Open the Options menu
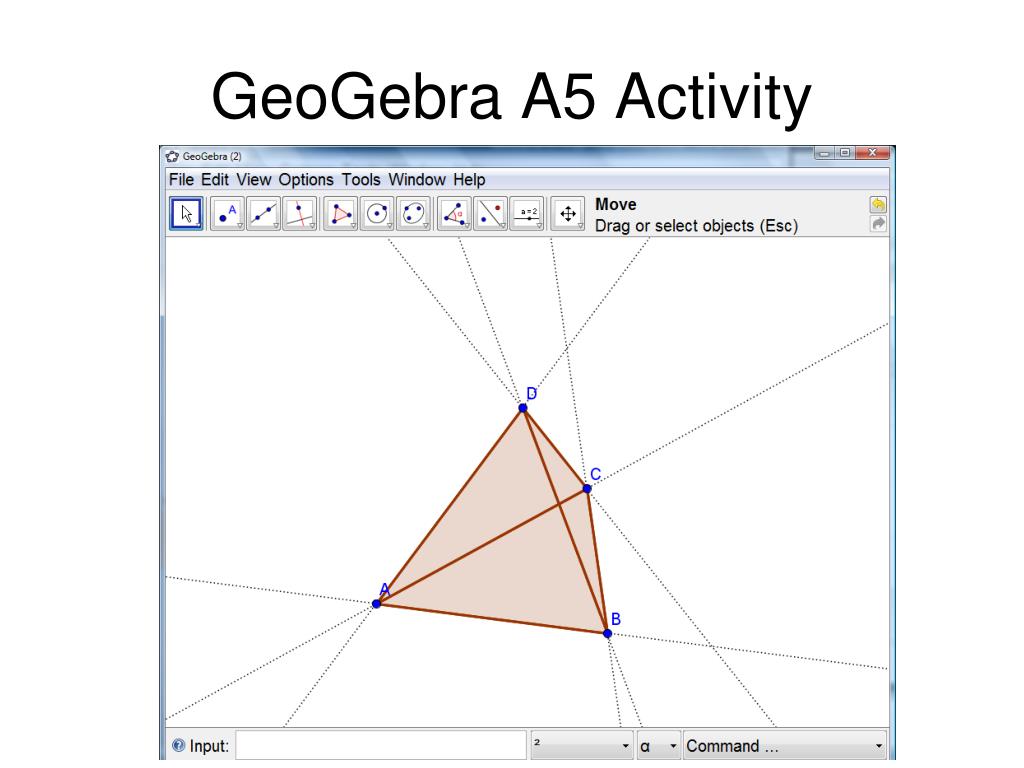Viewport: 1024px width, 768px height. pos(306,180)
